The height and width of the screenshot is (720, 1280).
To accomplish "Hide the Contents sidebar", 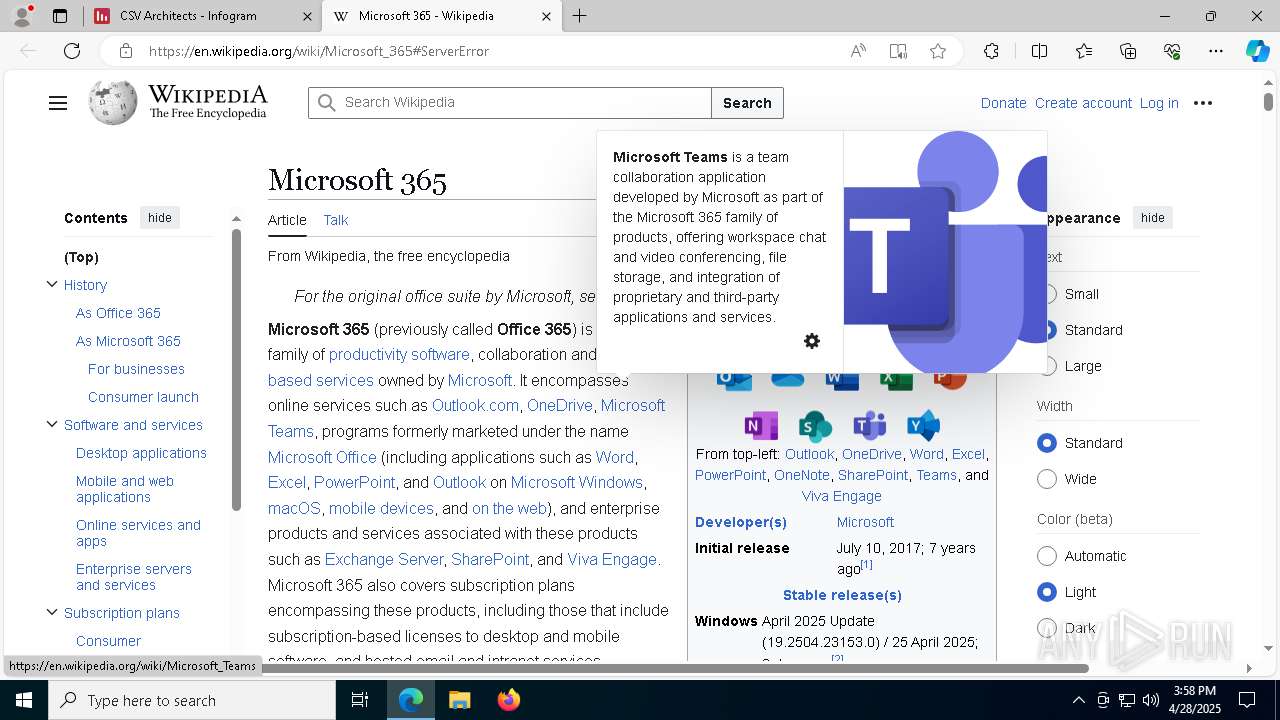I will (x=160, y=218).
